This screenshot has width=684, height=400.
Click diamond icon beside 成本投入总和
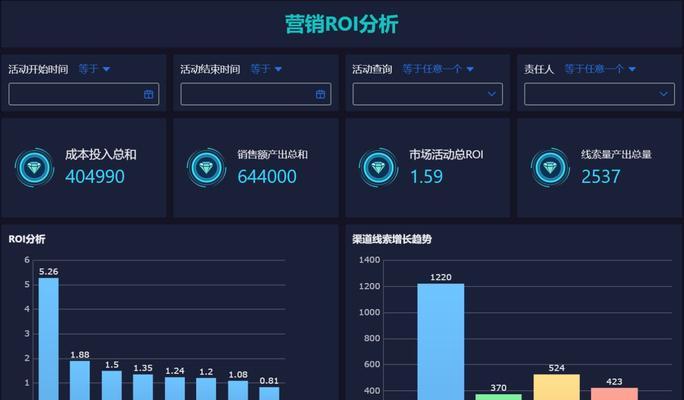34,168
